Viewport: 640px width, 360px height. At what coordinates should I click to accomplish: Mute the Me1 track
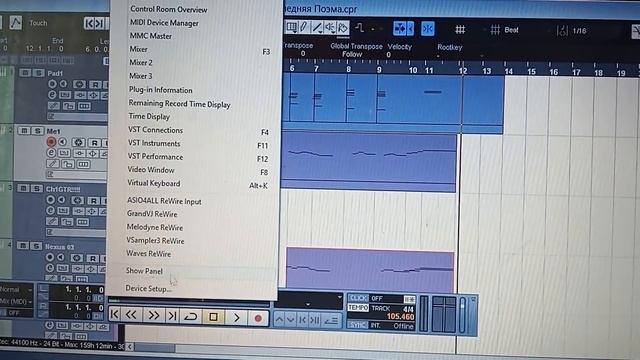[x=24, y=131]
